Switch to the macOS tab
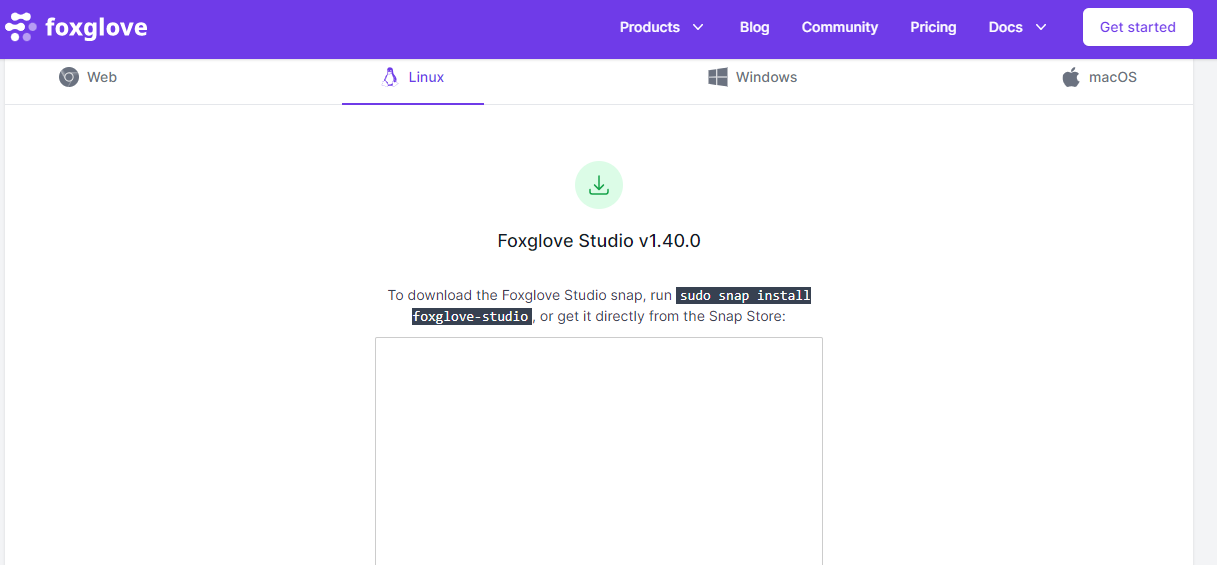Viewport: 1217px width, 565px height. pos(1099,77)
